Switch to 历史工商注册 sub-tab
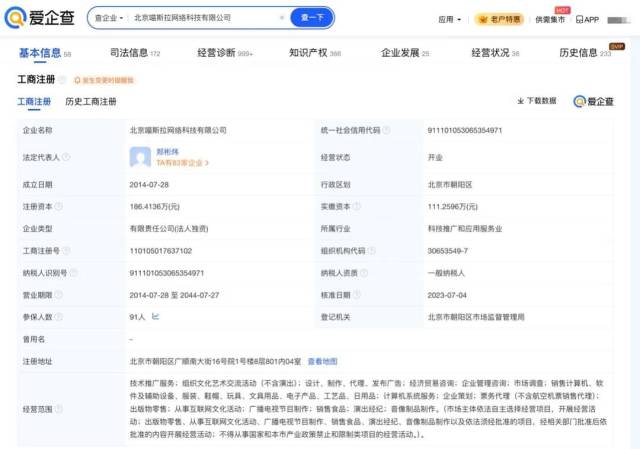 (x=91, y=102)
